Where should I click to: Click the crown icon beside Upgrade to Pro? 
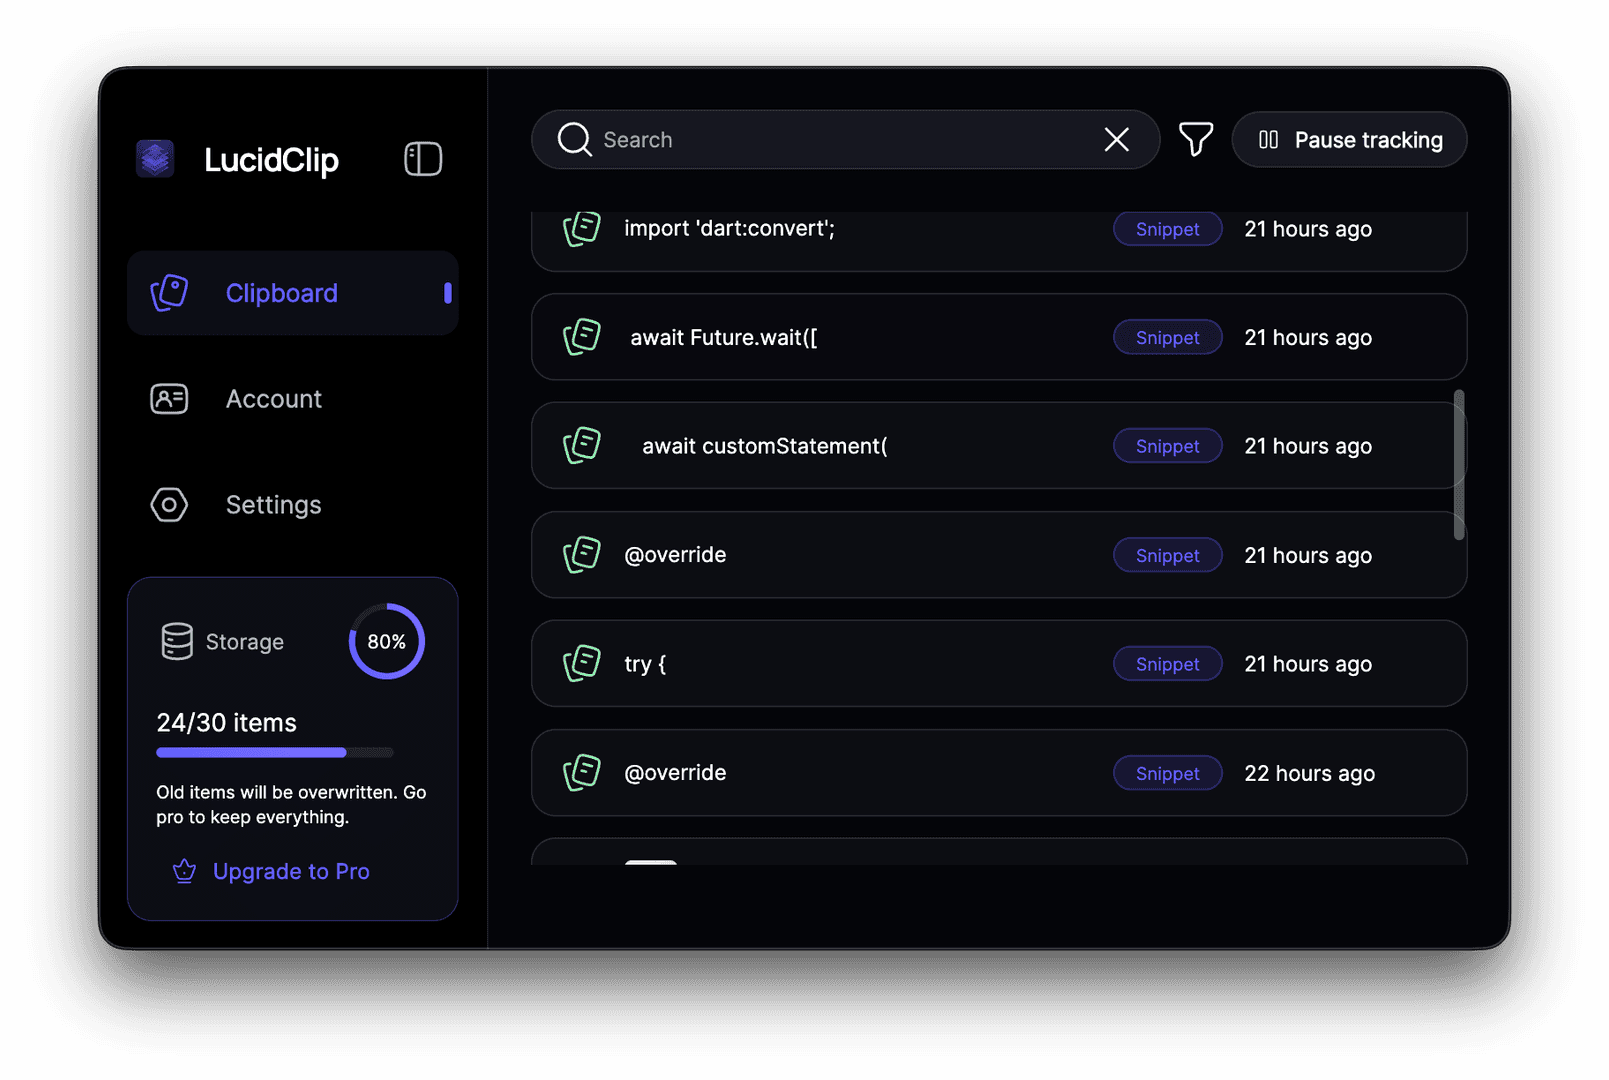[184, 871]
